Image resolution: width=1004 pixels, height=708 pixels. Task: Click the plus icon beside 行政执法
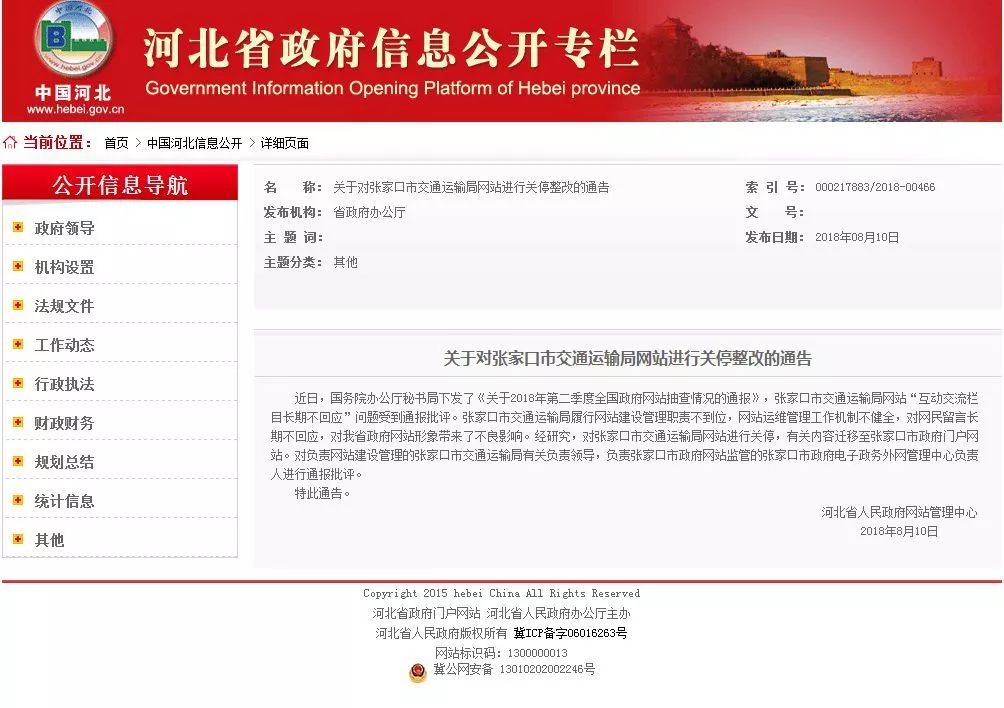pyautogui.click(x=18, y=383)
